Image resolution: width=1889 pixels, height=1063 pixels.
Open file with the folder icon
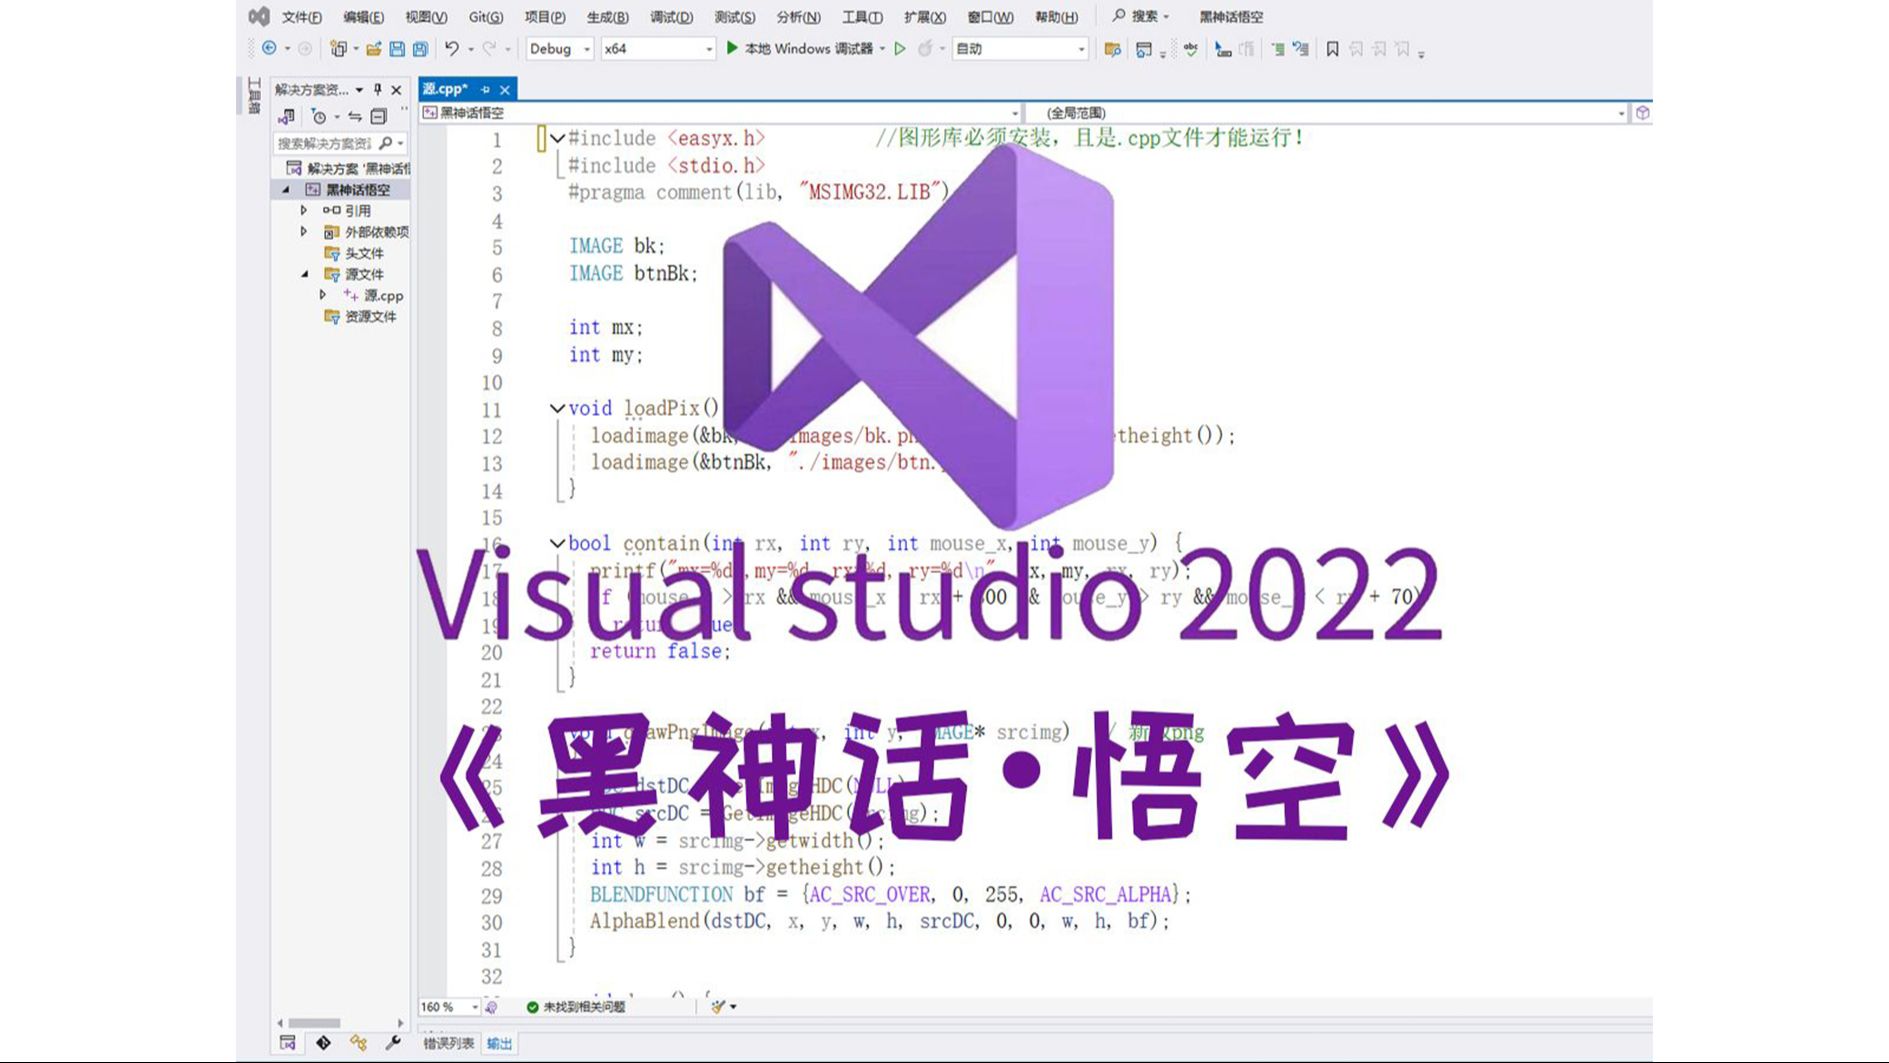(x=373, y=48)
